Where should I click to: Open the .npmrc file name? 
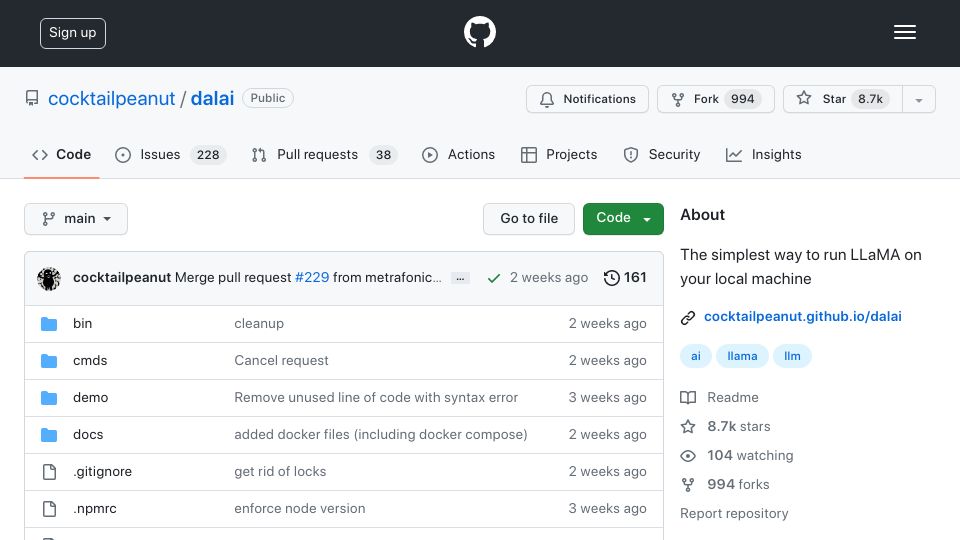[x=94, y=508]
